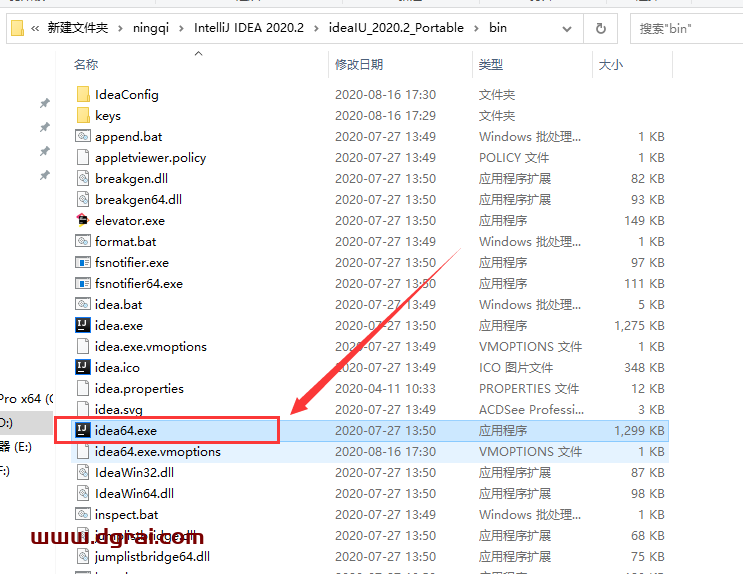Click the keys folder icon
The height and width of the screenshot is (574, 743).
(83, 115)
